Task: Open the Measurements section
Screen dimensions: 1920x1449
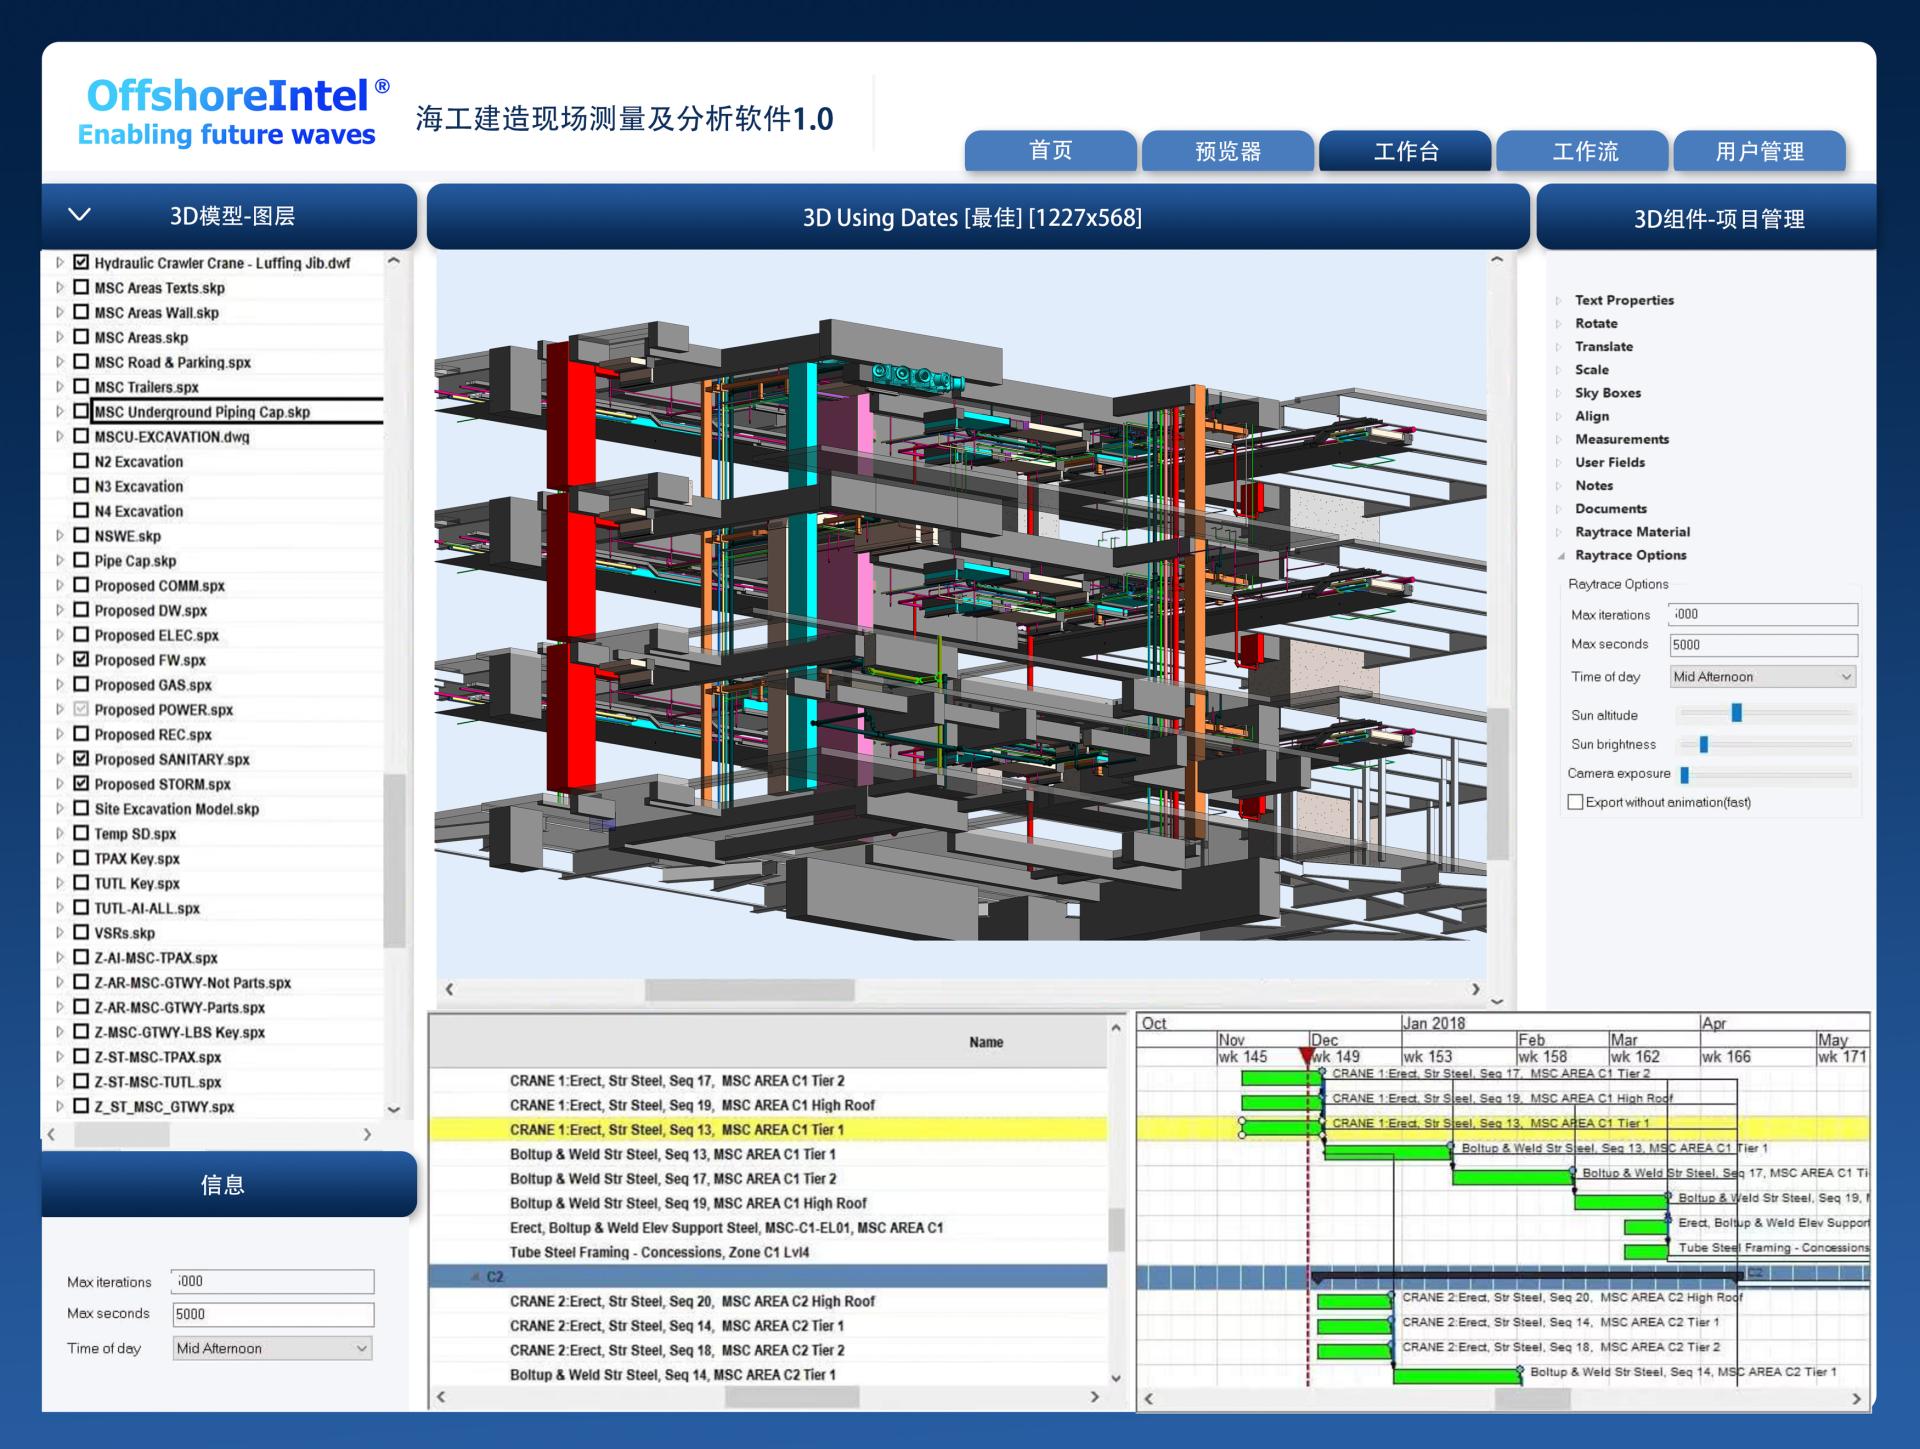Action: [1622, 439]
